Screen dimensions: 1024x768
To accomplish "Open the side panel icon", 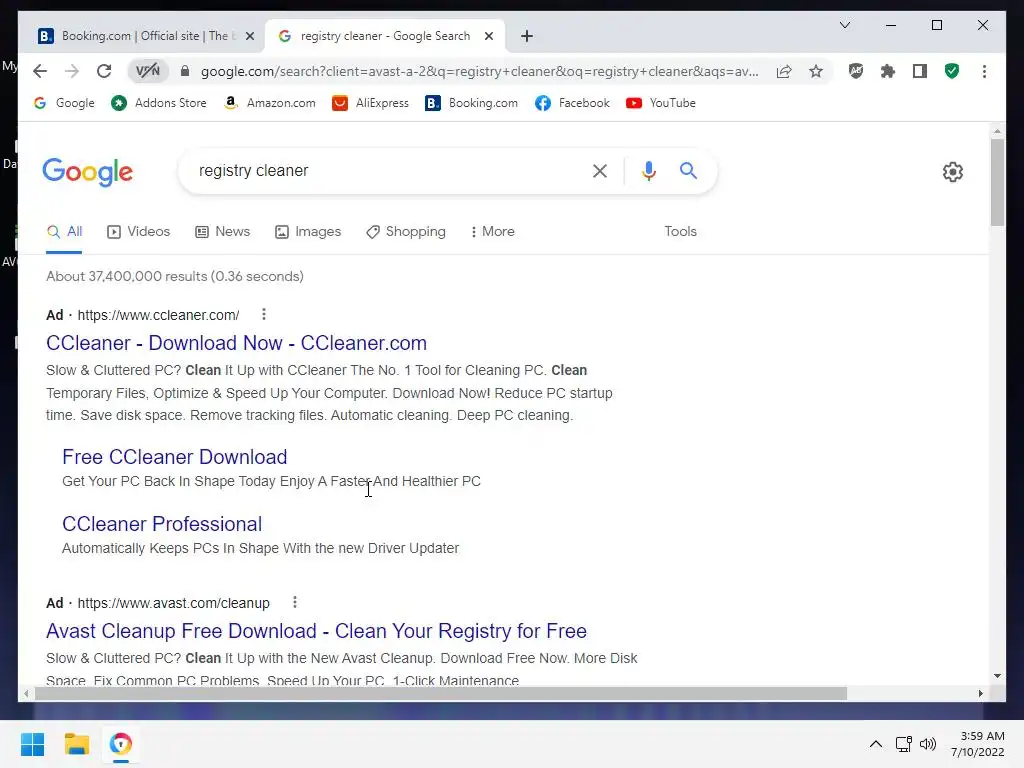I will pyautogui.click(x=920, y=71).
